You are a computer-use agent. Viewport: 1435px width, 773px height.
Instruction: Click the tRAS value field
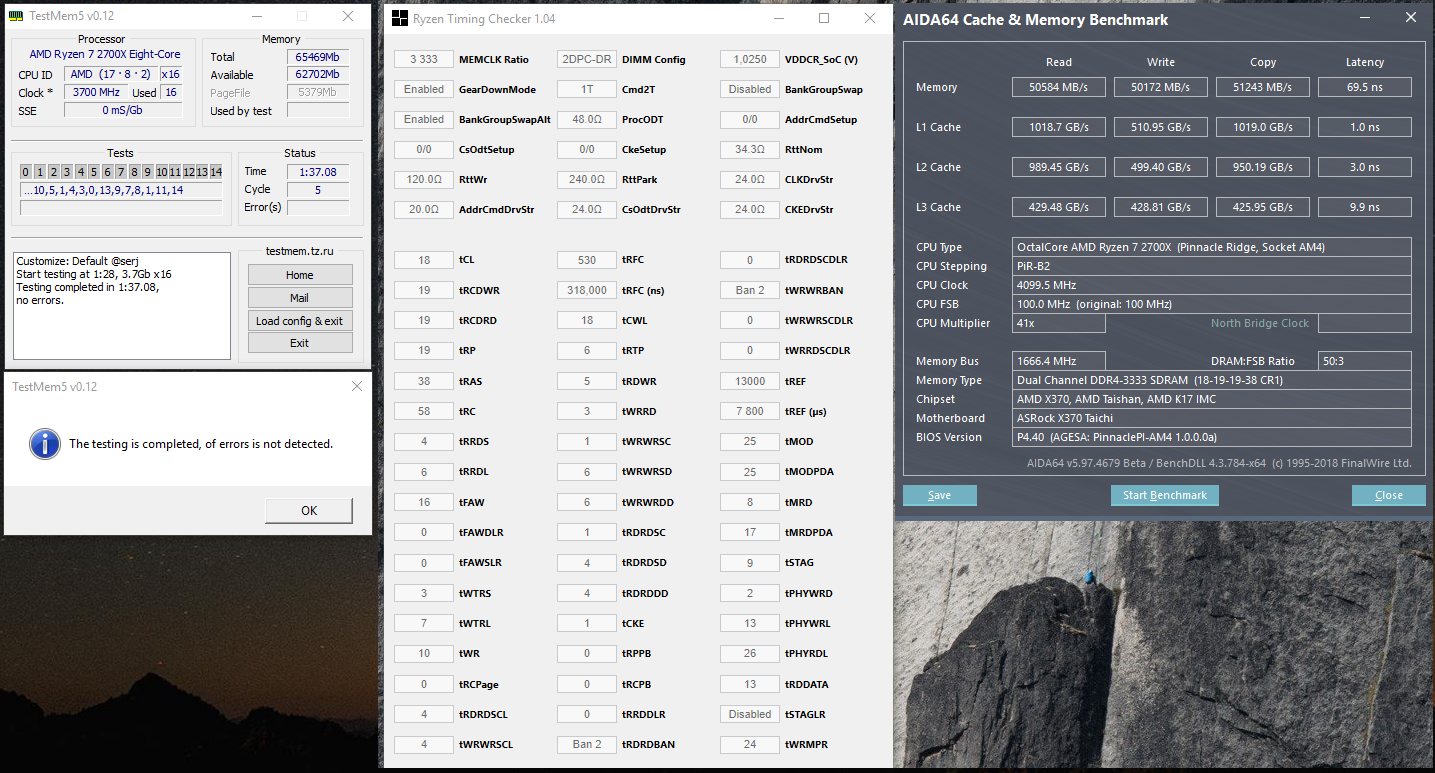pos(424,381)
